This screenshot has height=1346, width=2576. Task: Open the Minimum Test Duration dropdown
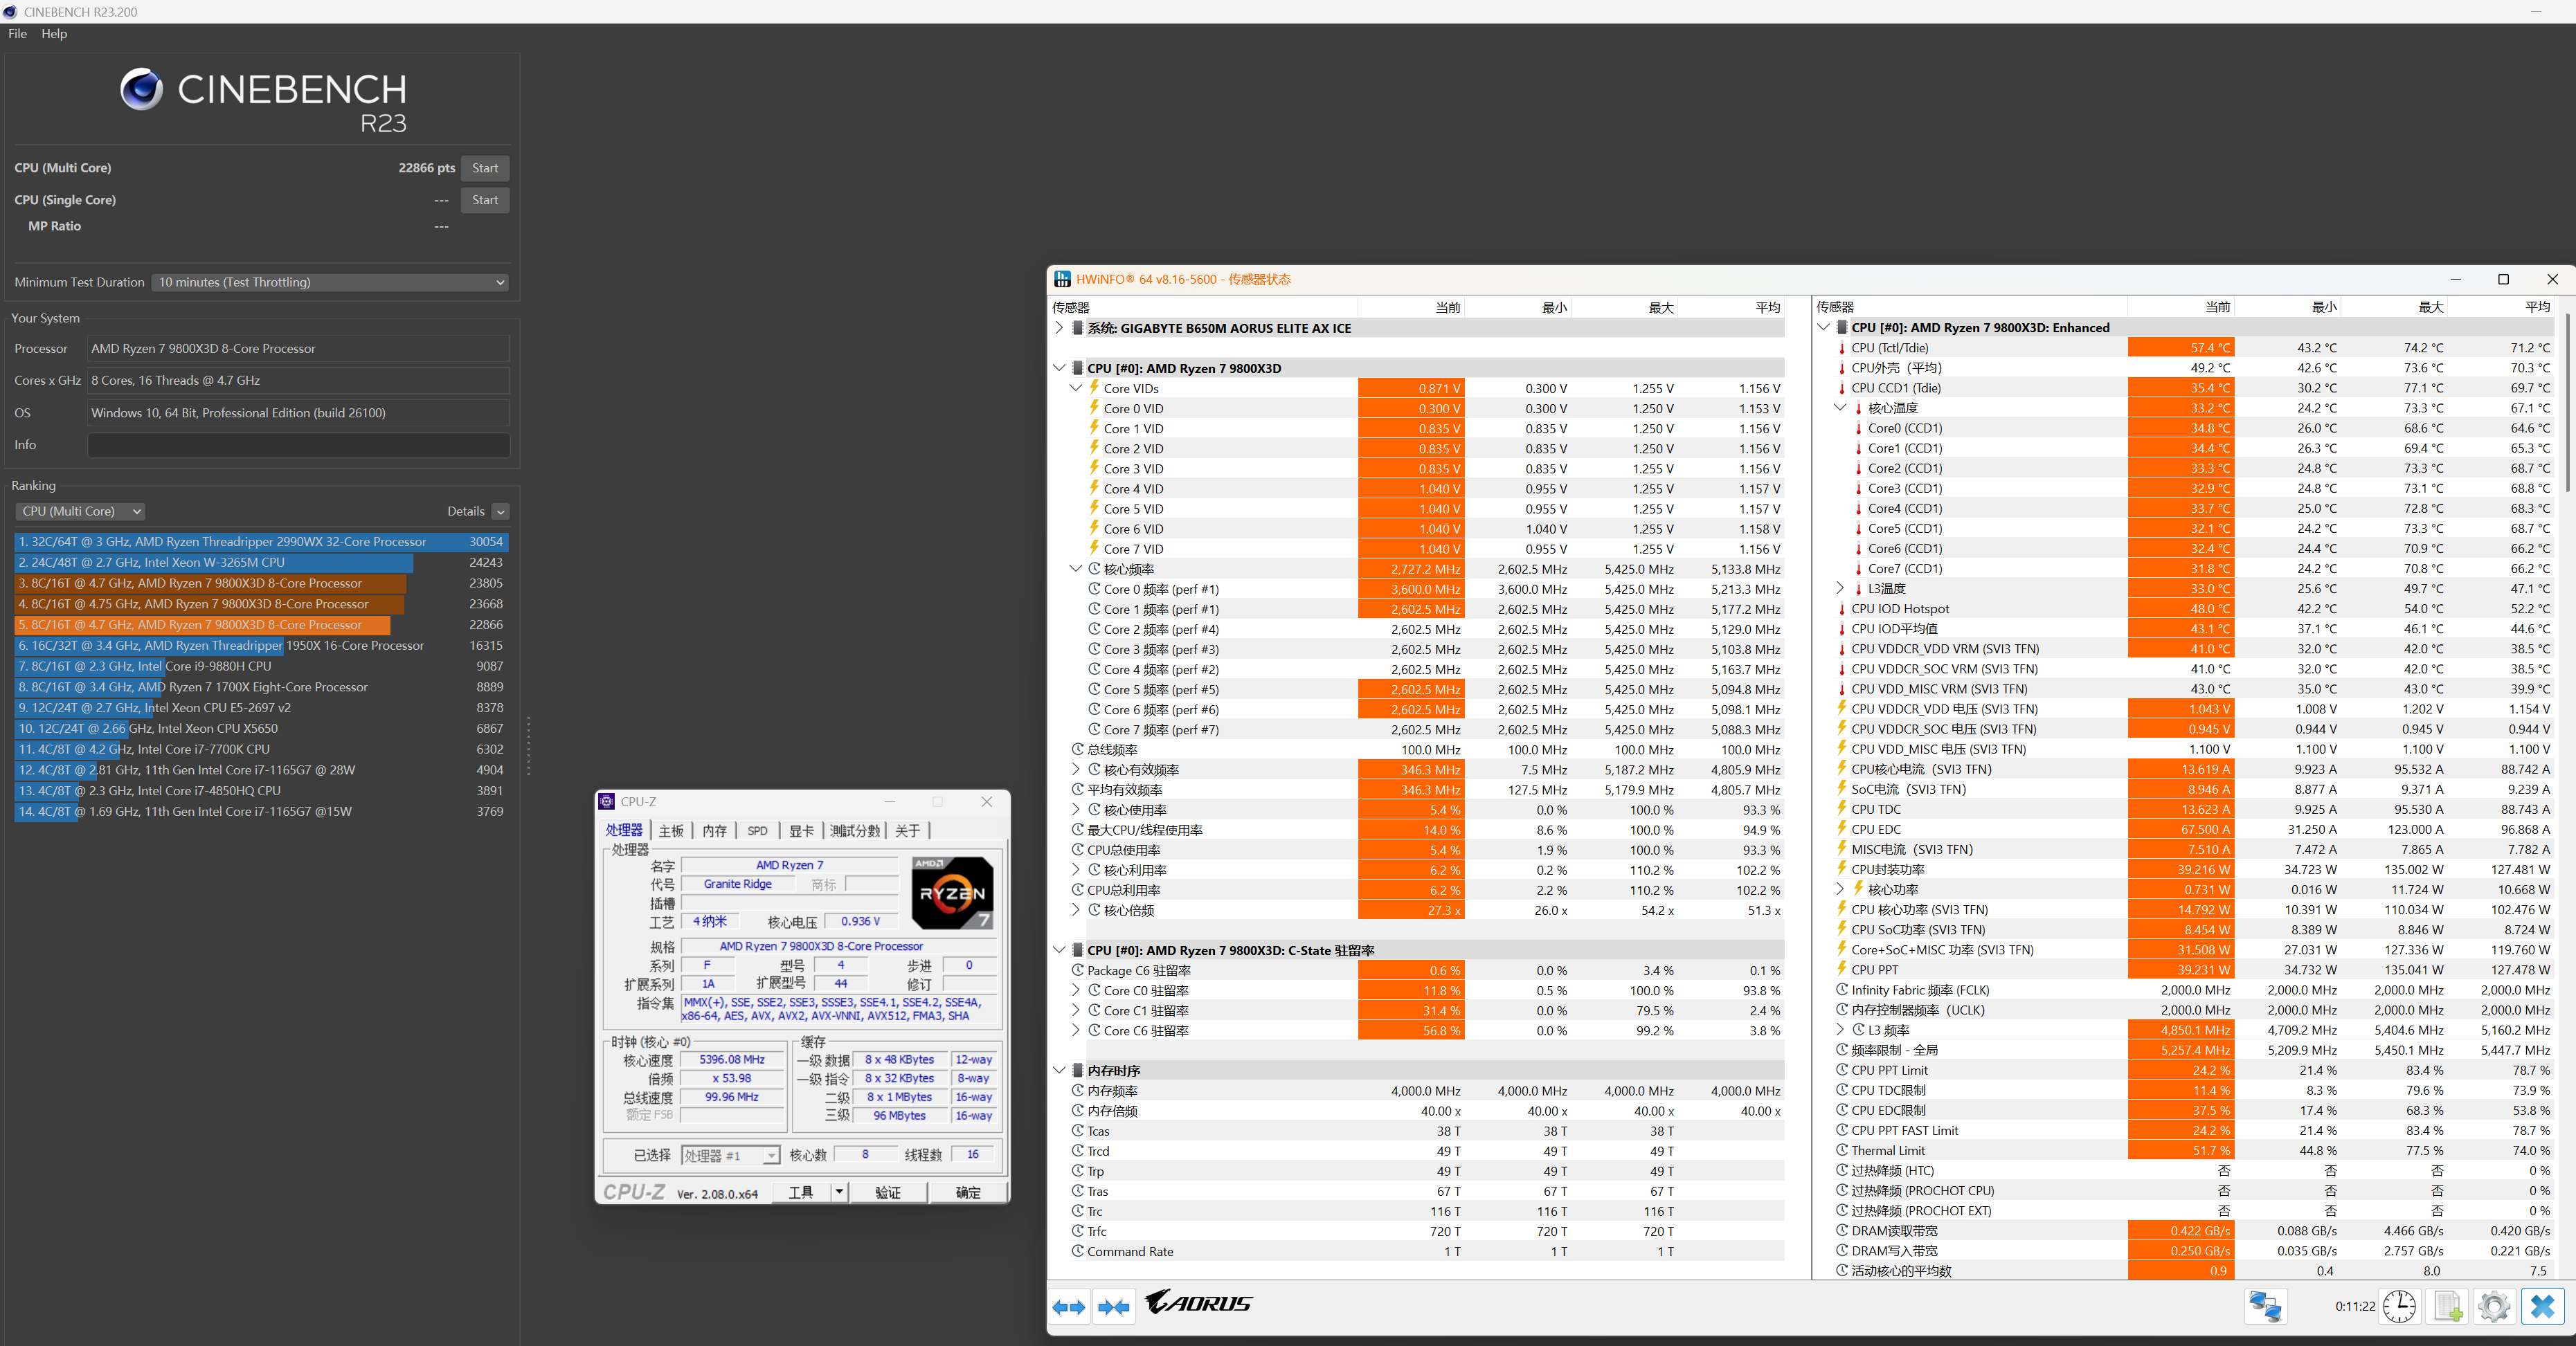[330, 282]
